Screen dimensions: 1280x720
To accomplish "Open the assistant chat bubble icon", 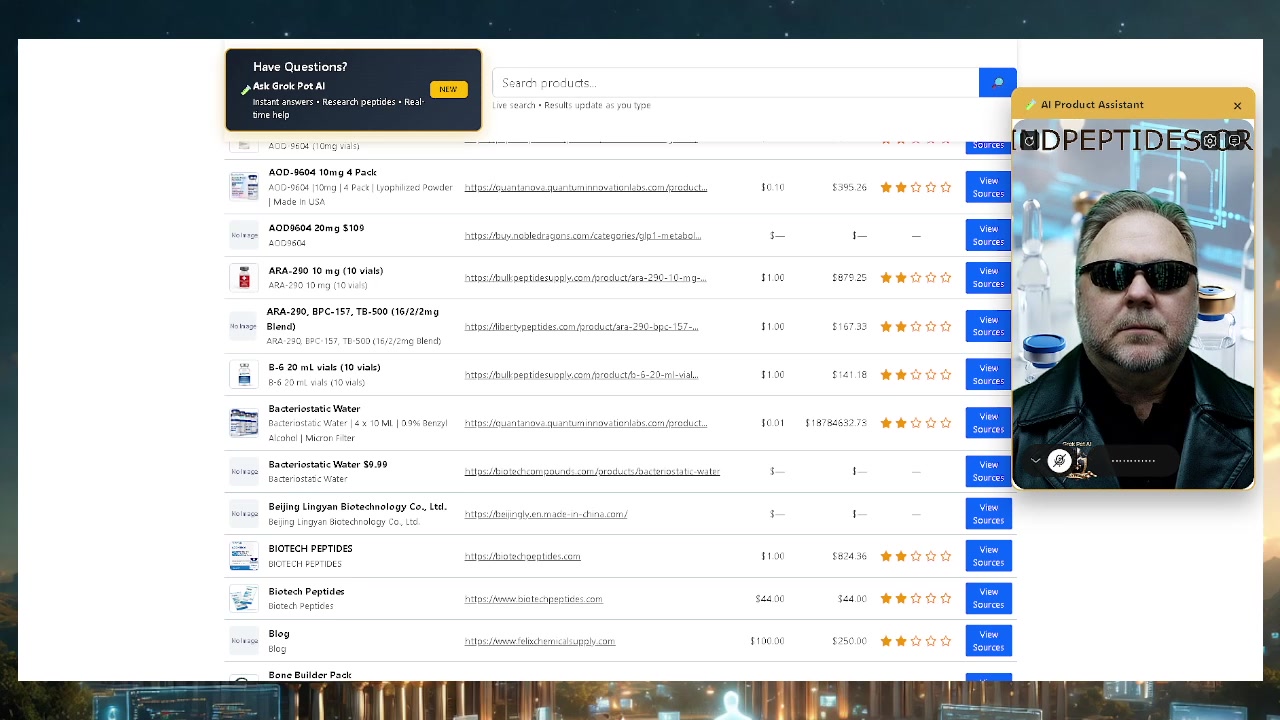I will point(1234,141).
